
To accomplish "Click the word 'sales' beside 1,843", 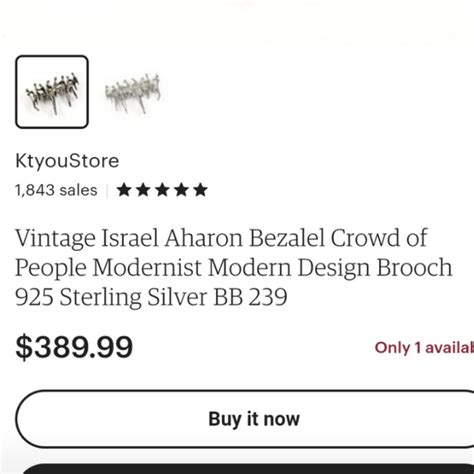I will pos(79,190).
